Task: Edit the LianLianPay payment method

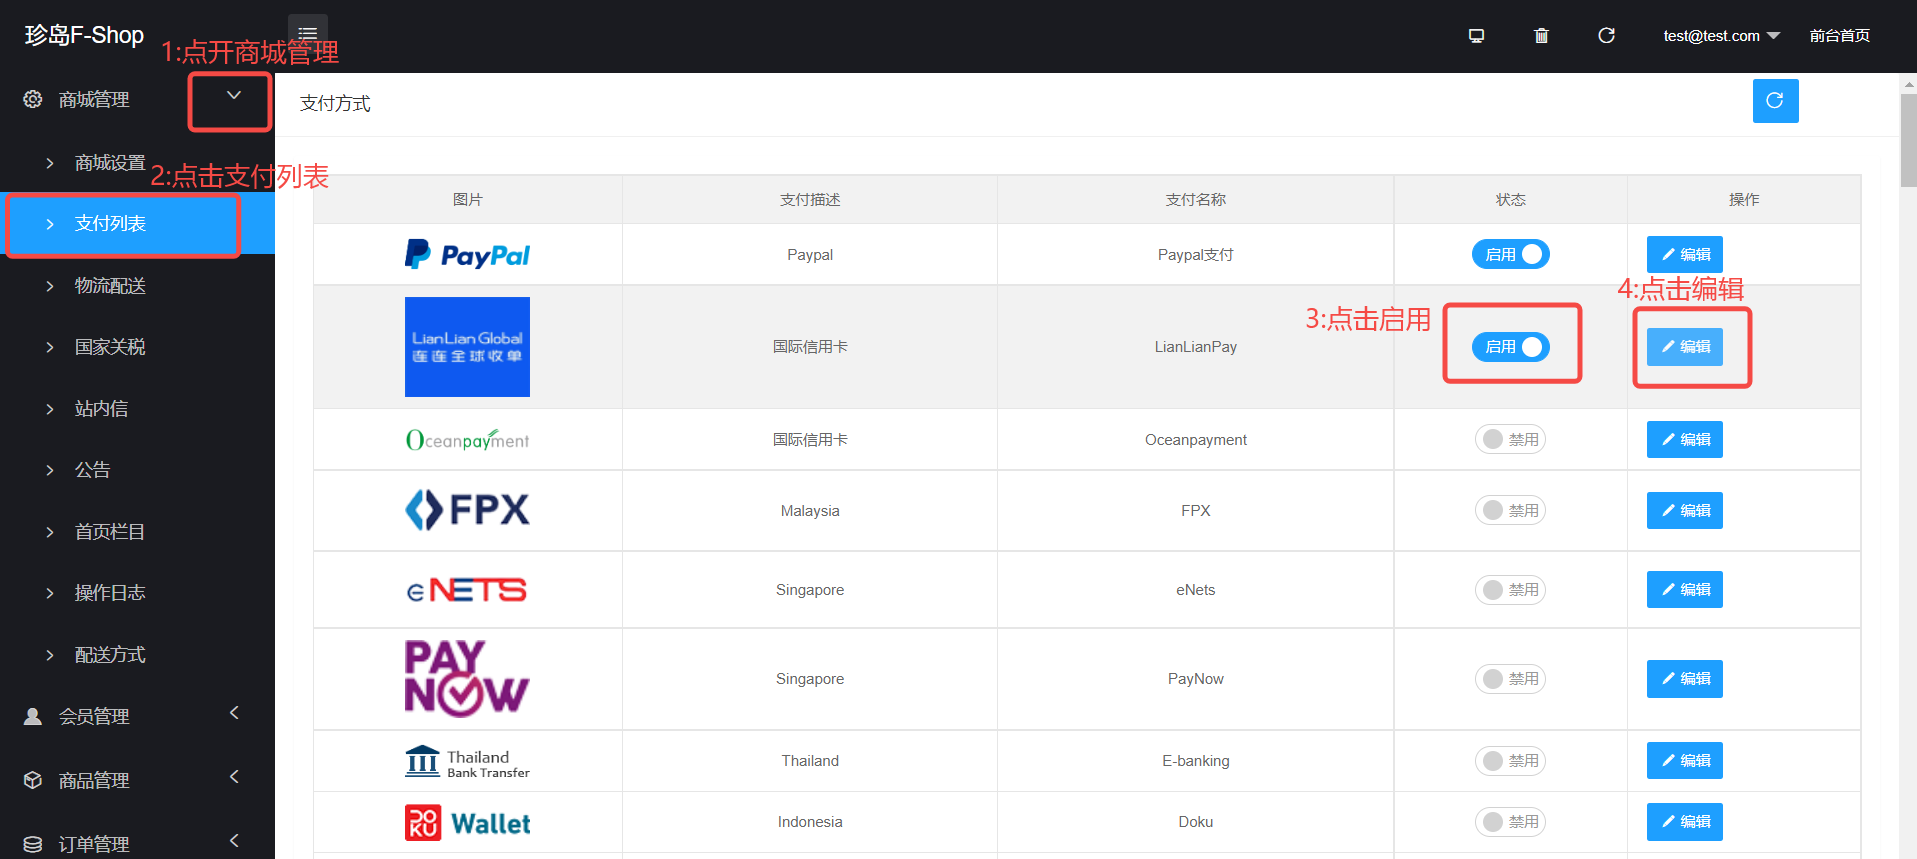Action: tap(1685, 347)
